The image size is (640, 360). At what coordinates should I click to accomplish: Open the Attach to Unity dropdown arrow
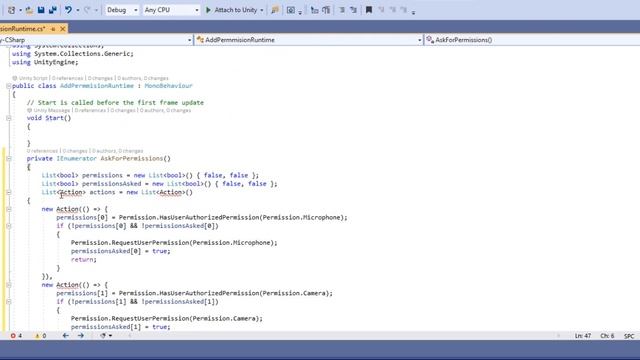pos(262,10)
